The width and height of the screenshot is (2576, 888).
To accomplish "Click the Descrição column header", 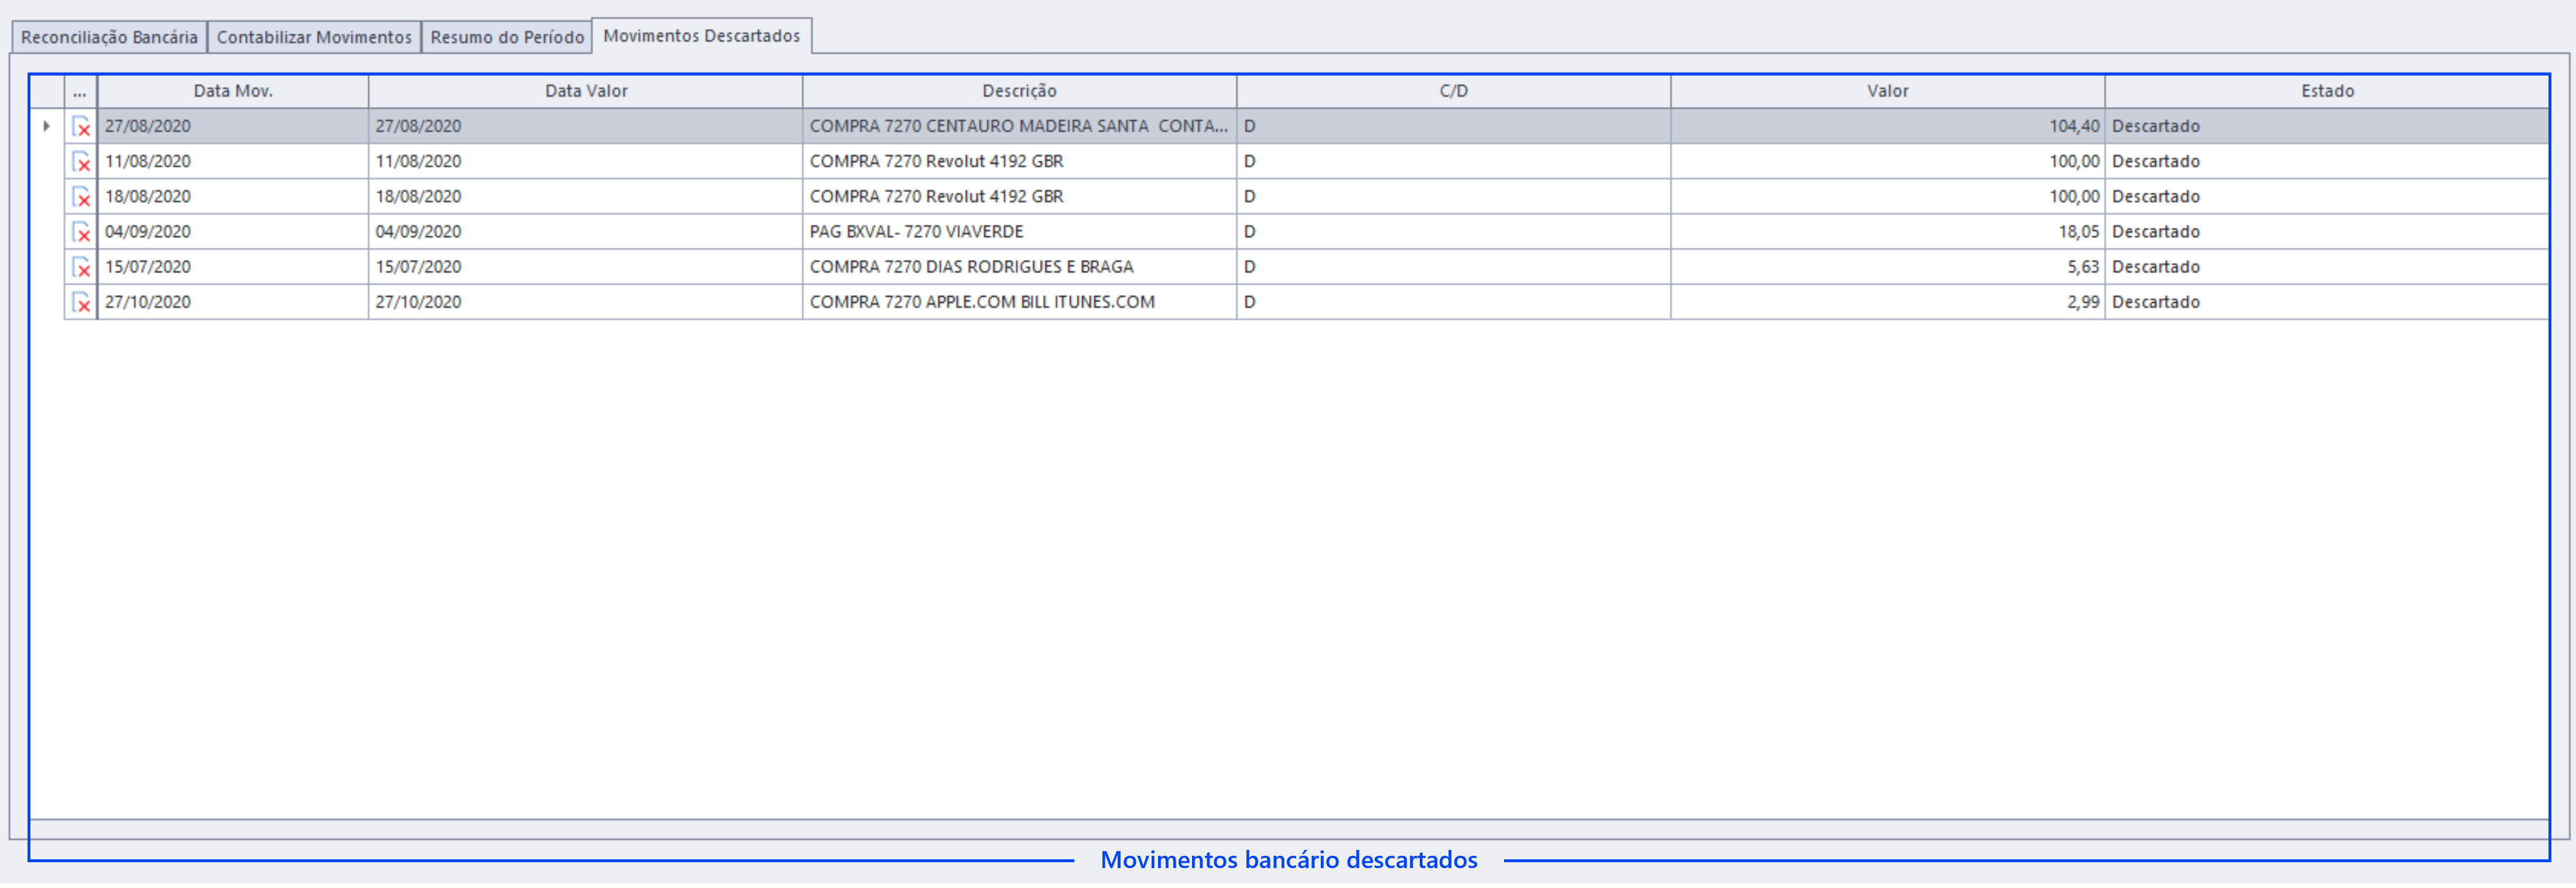I will point(1019,91).
